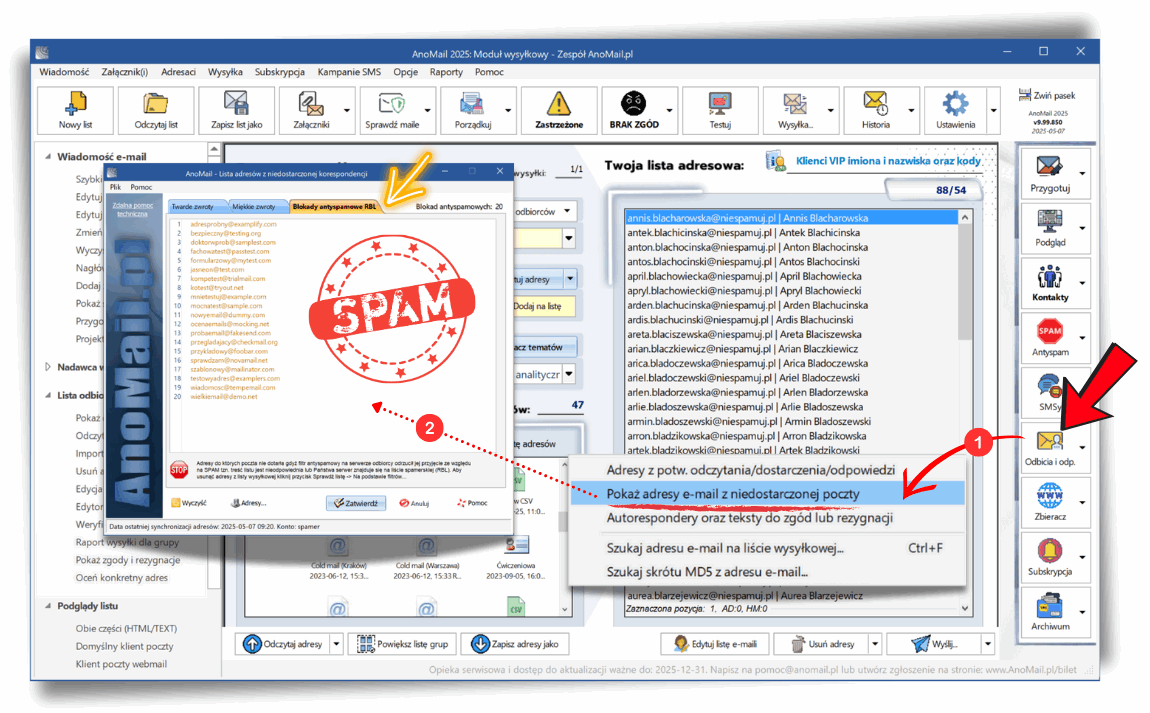Click the address list vertical scrollbar
Screen dimensions: 1150x713
965,413
